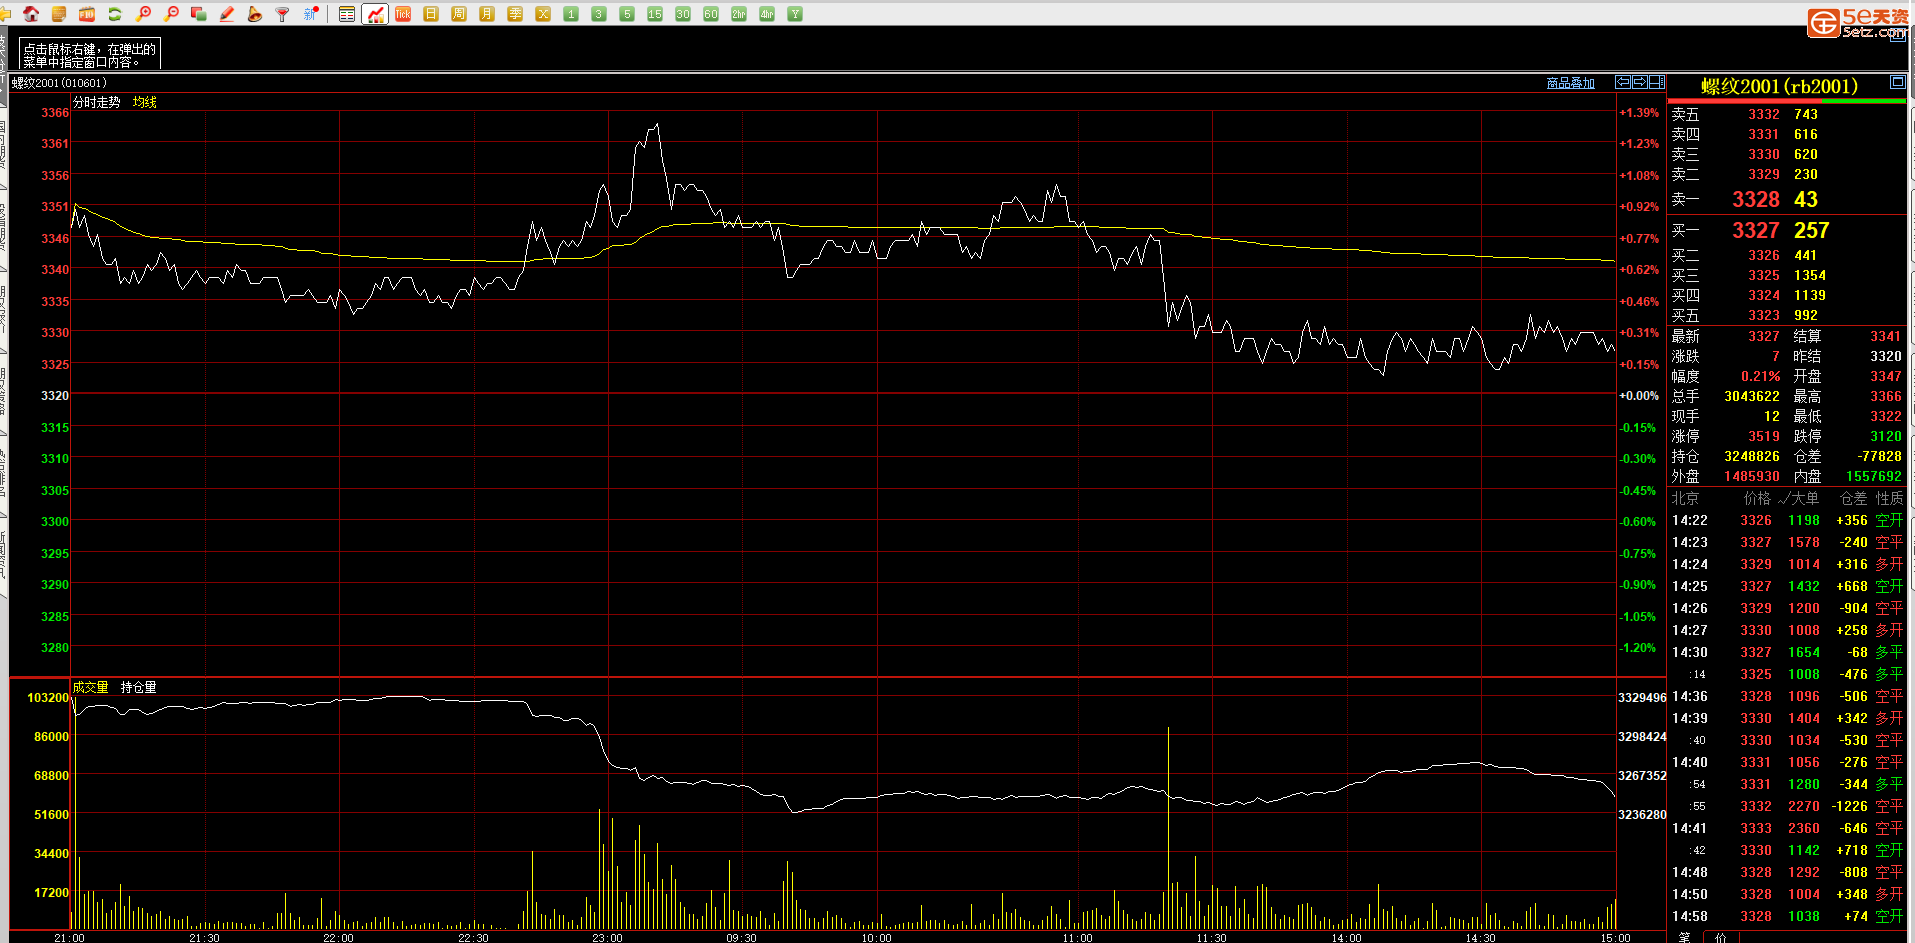
Task: Click the funnel filter icon
Action: (283, 14)
